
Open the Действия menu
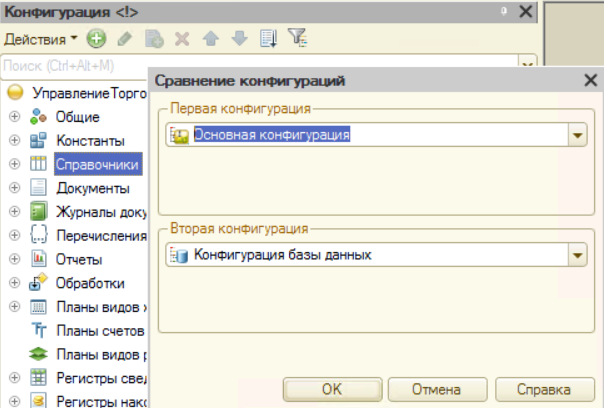(40, 39)
